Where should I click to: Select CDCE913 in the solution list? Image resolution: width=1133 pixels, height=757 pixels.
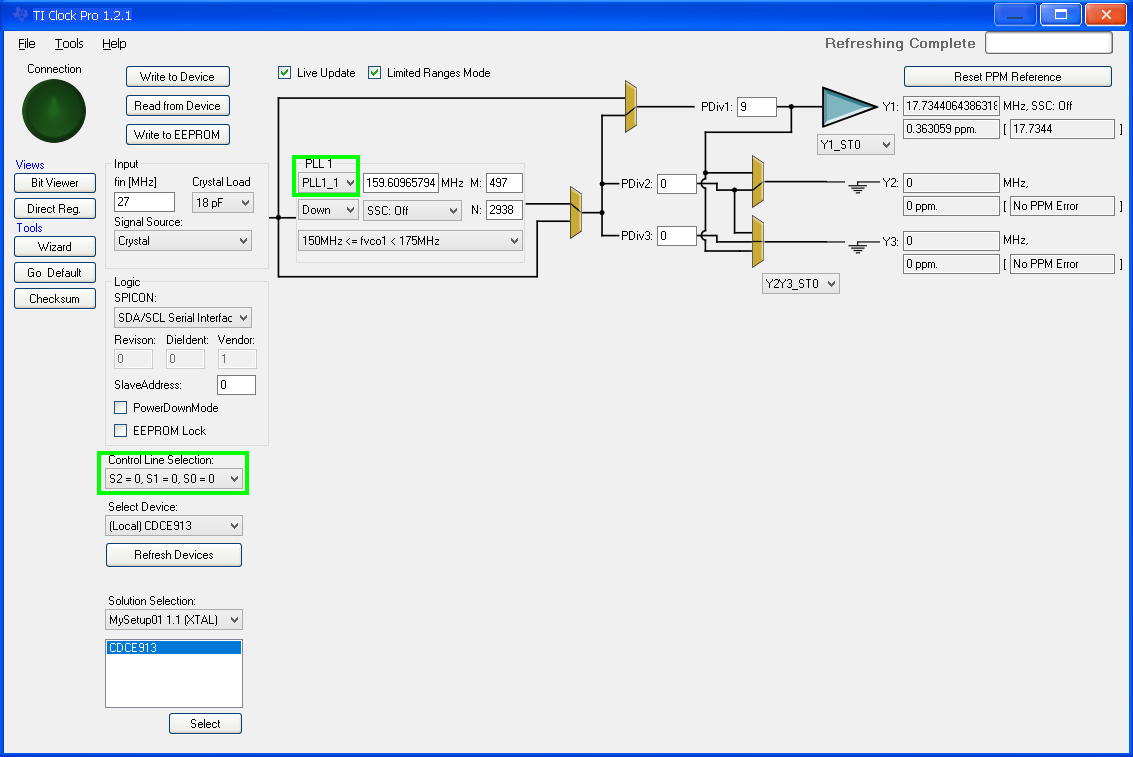(173, 648)
